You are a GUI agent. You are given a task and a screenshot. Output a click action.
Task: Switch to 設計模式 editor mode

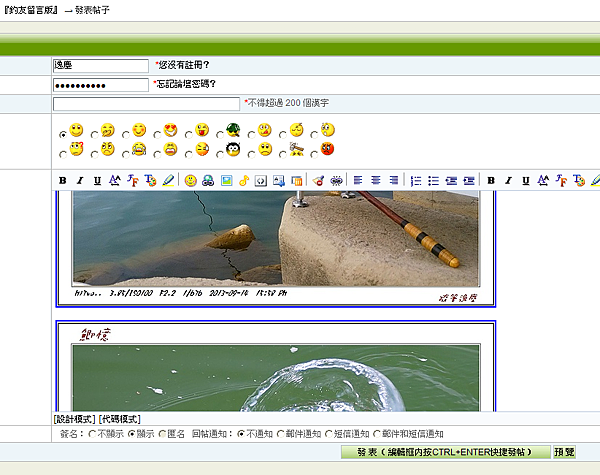(74, 419)
